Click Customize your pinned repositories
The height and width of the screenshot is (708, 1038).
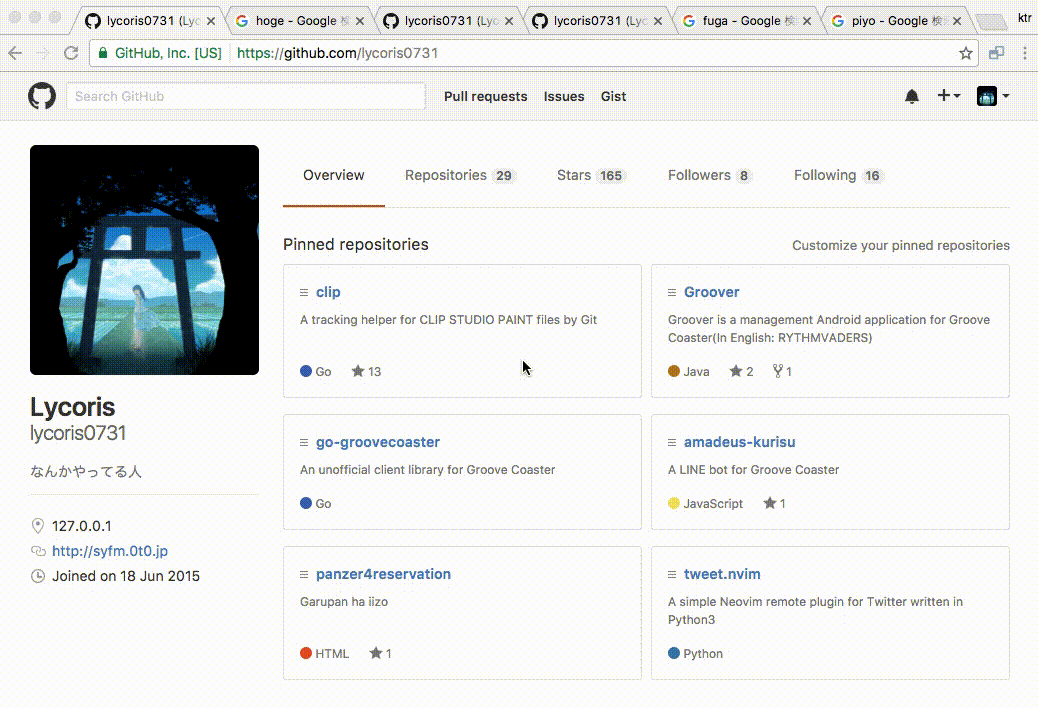901,245
